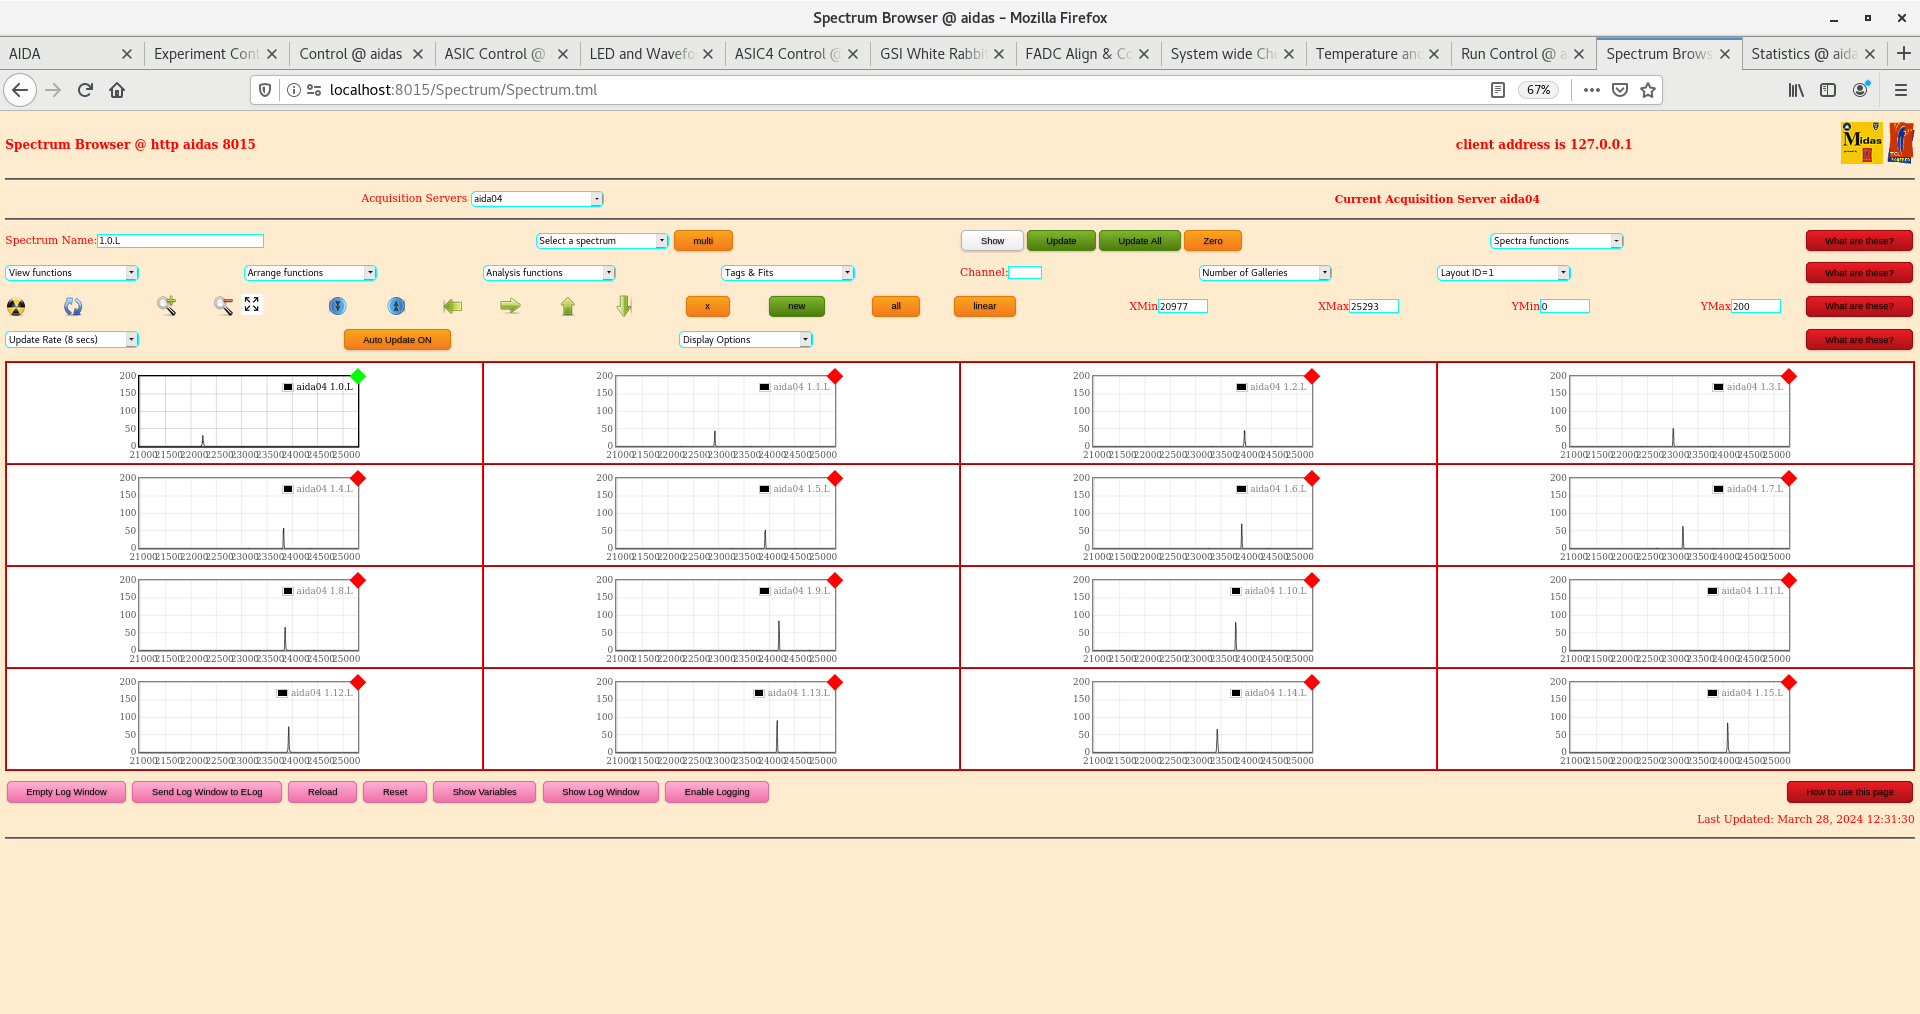Click the Show Log Window button
1920x1014 pixels.
pyautogui.click(x=600, y=792)
